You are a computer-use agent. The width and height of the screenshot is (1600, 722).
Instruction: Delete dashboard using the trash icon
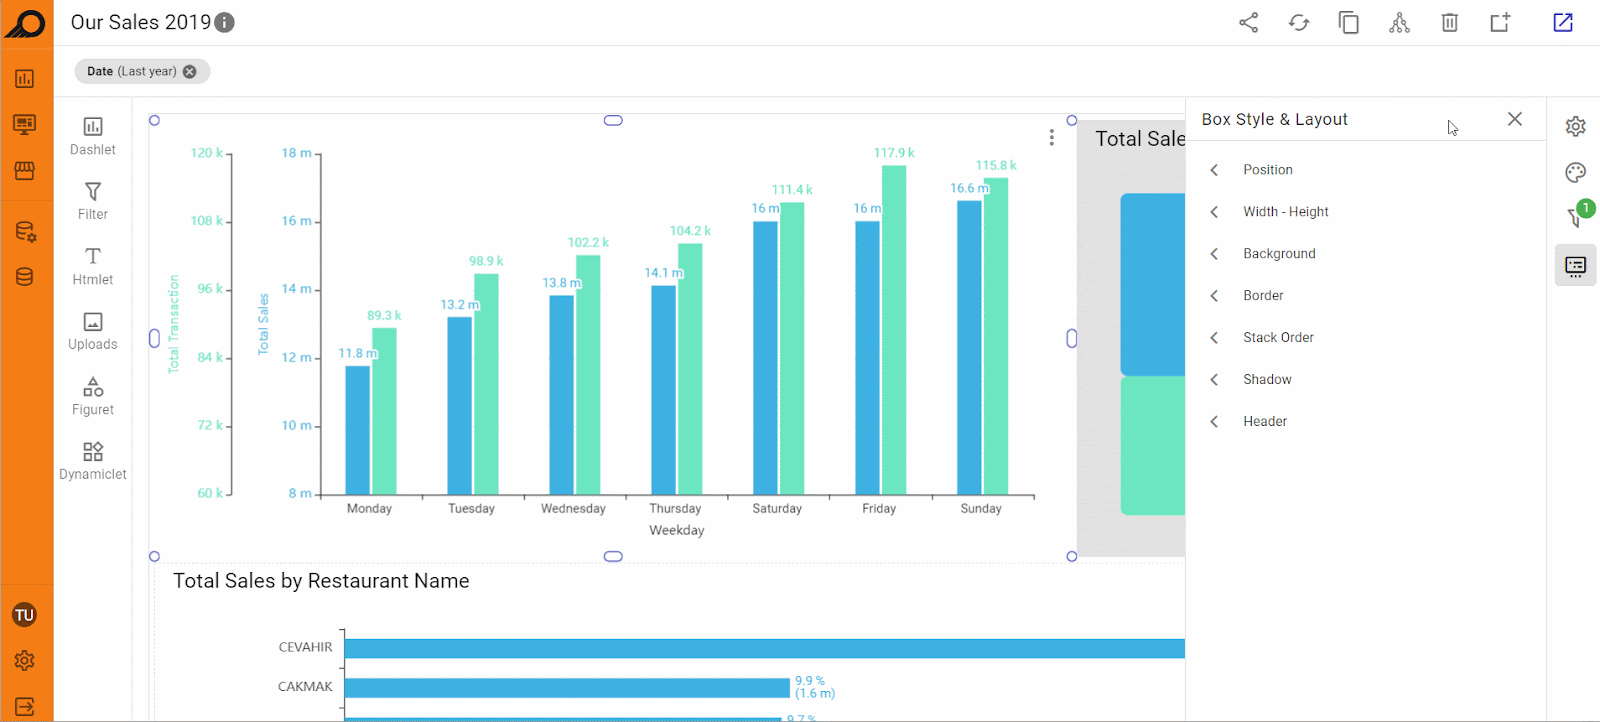pos(1449,22)
